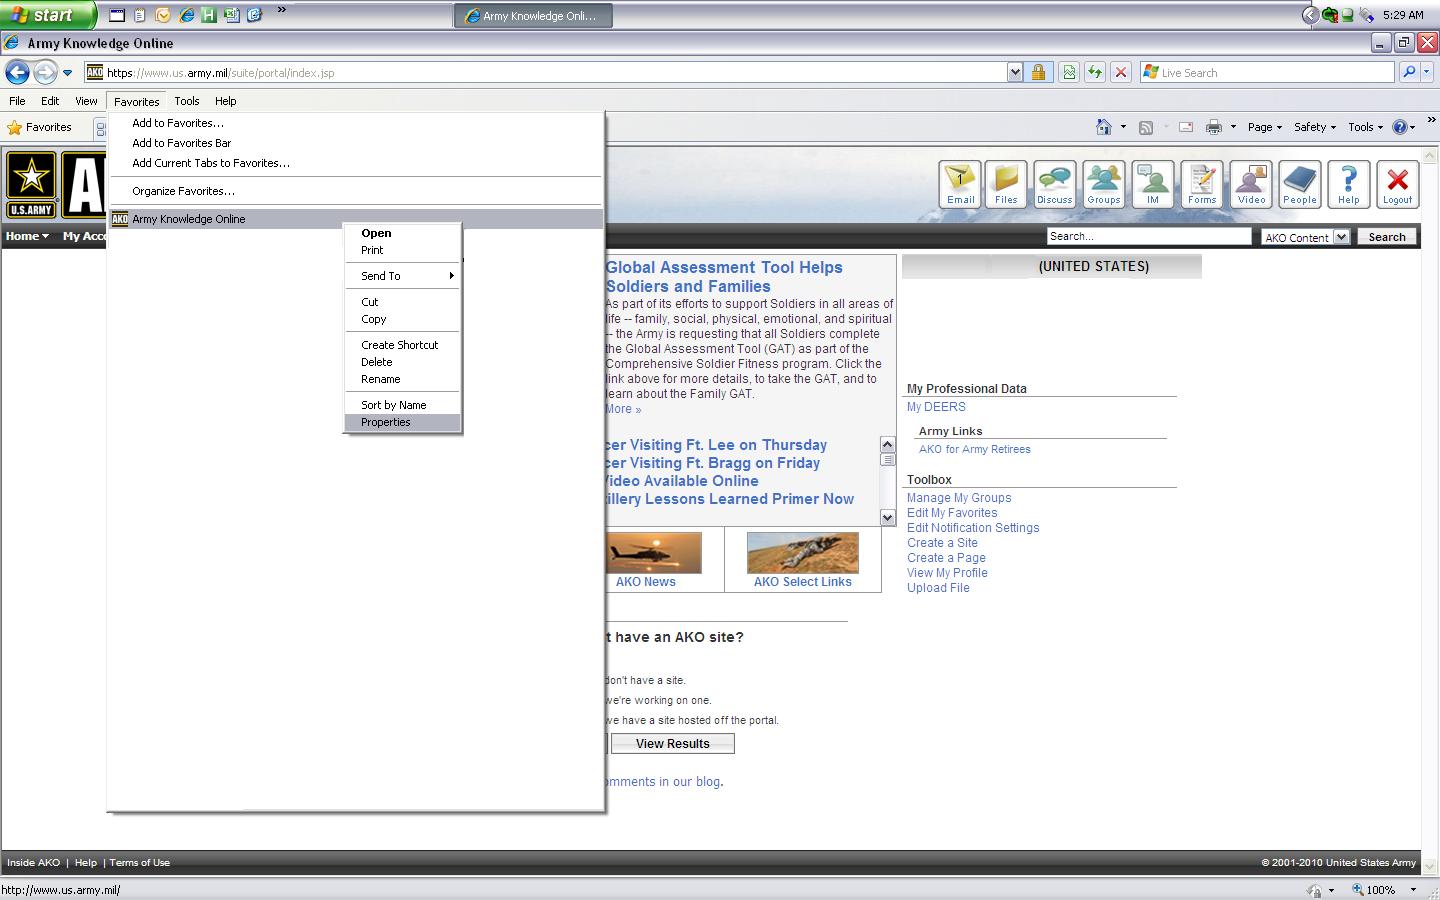Click the People directory icon

pos(1299,184)
